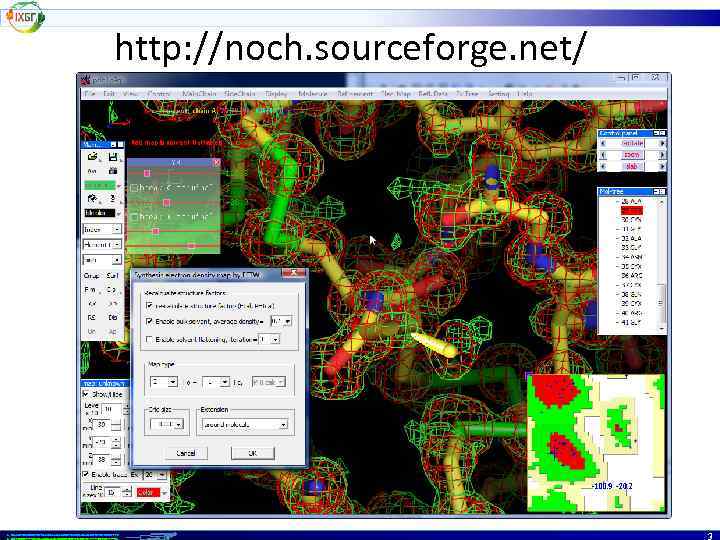Click the red highlighted row in Mol-tree

[x=632, y=210]
